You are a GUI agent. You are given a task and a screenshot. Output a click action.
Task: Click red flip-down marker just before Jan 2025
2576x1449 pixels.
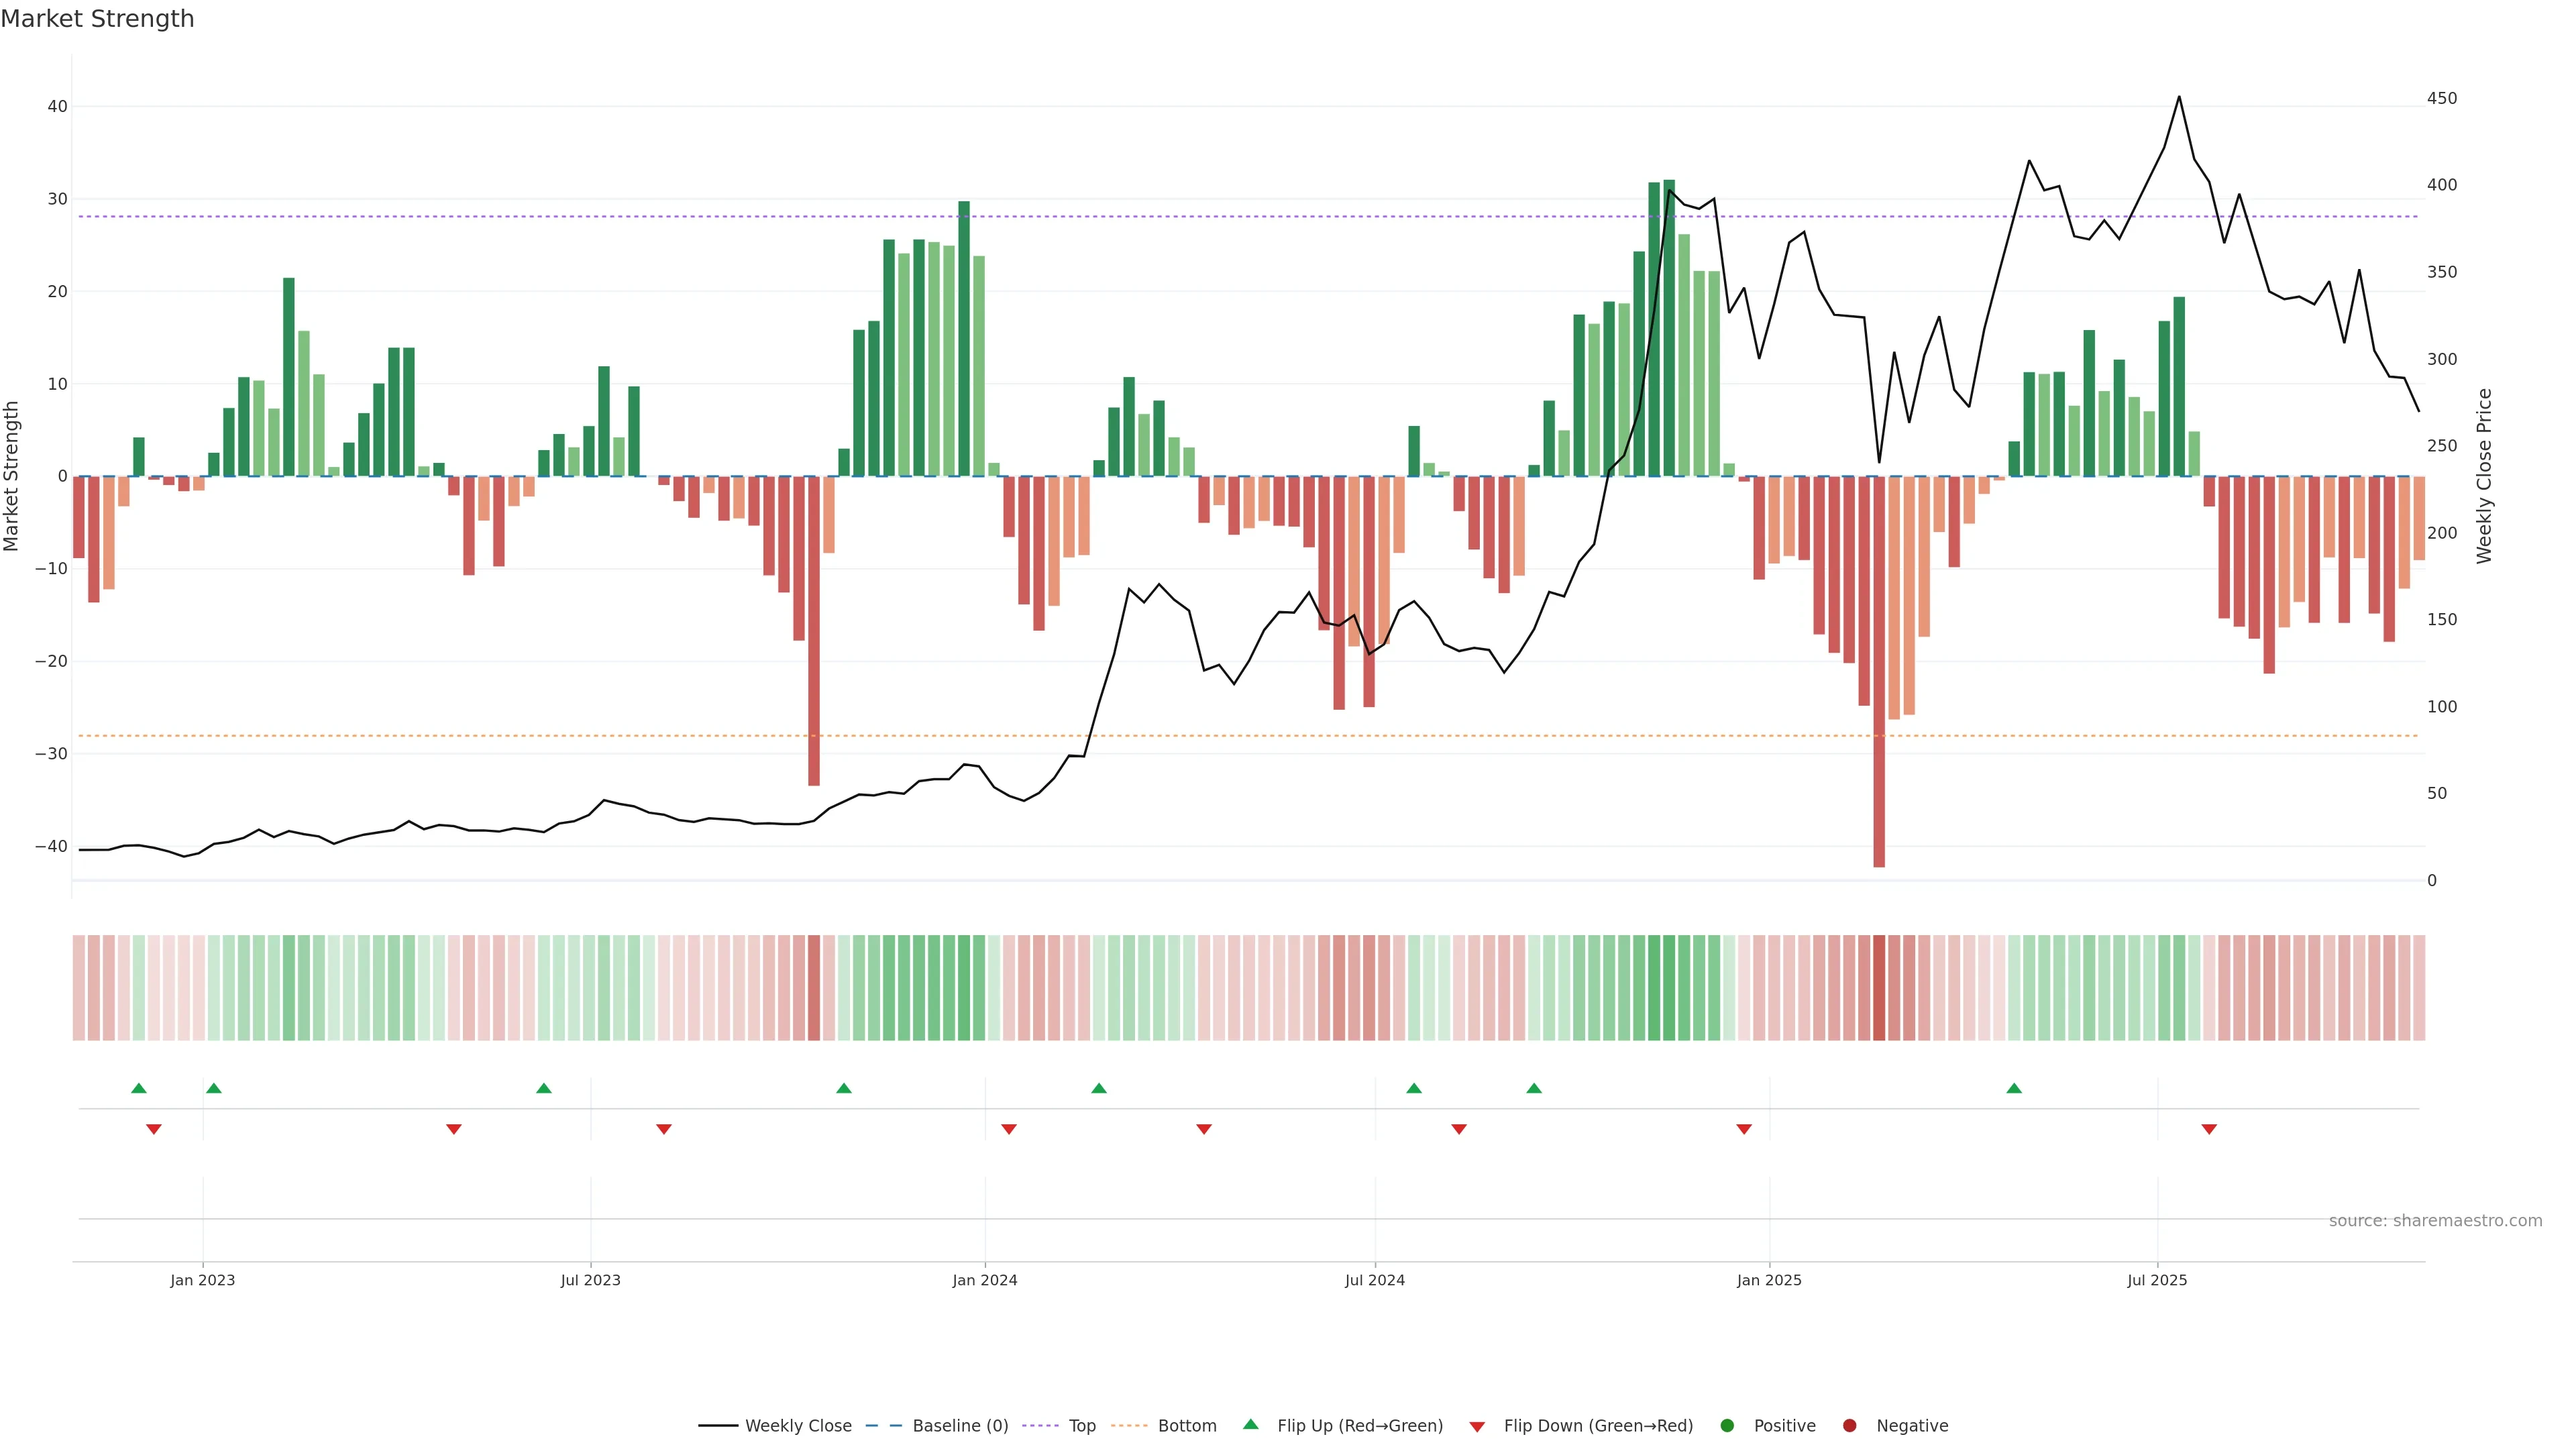(x=1744, y=1129)
